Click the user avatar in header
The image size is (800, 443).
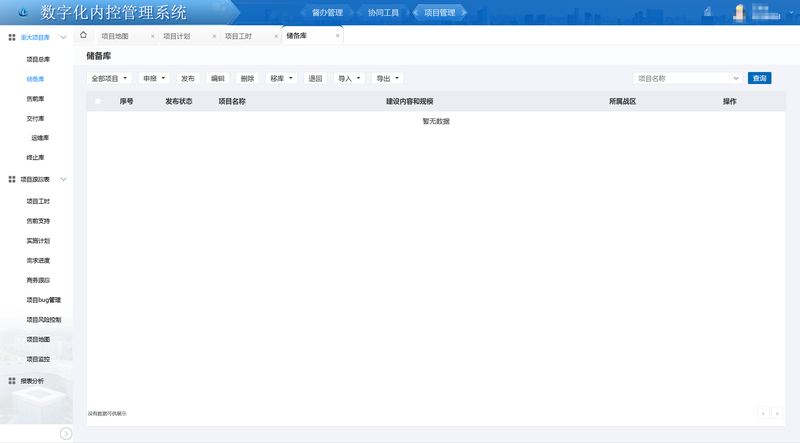(739, 12)
